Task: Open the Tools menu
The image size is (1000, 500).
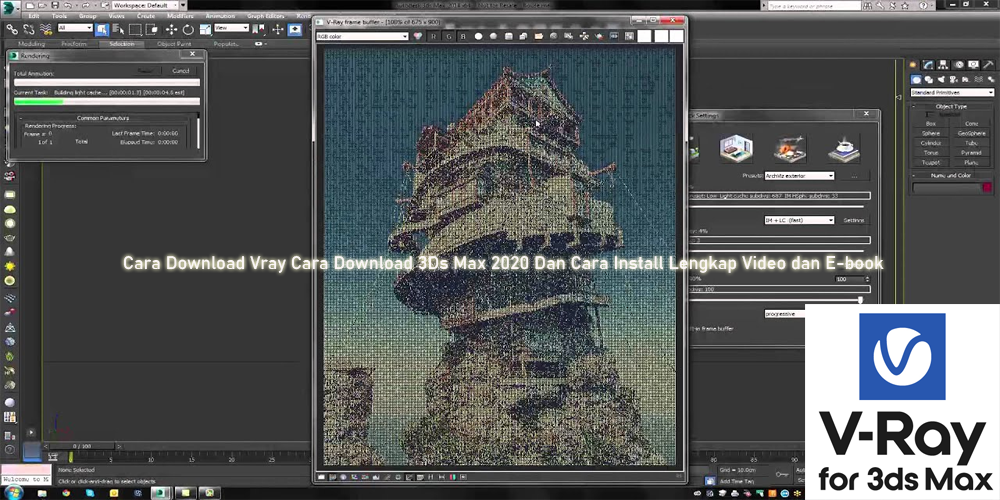Action: (59, 16)
